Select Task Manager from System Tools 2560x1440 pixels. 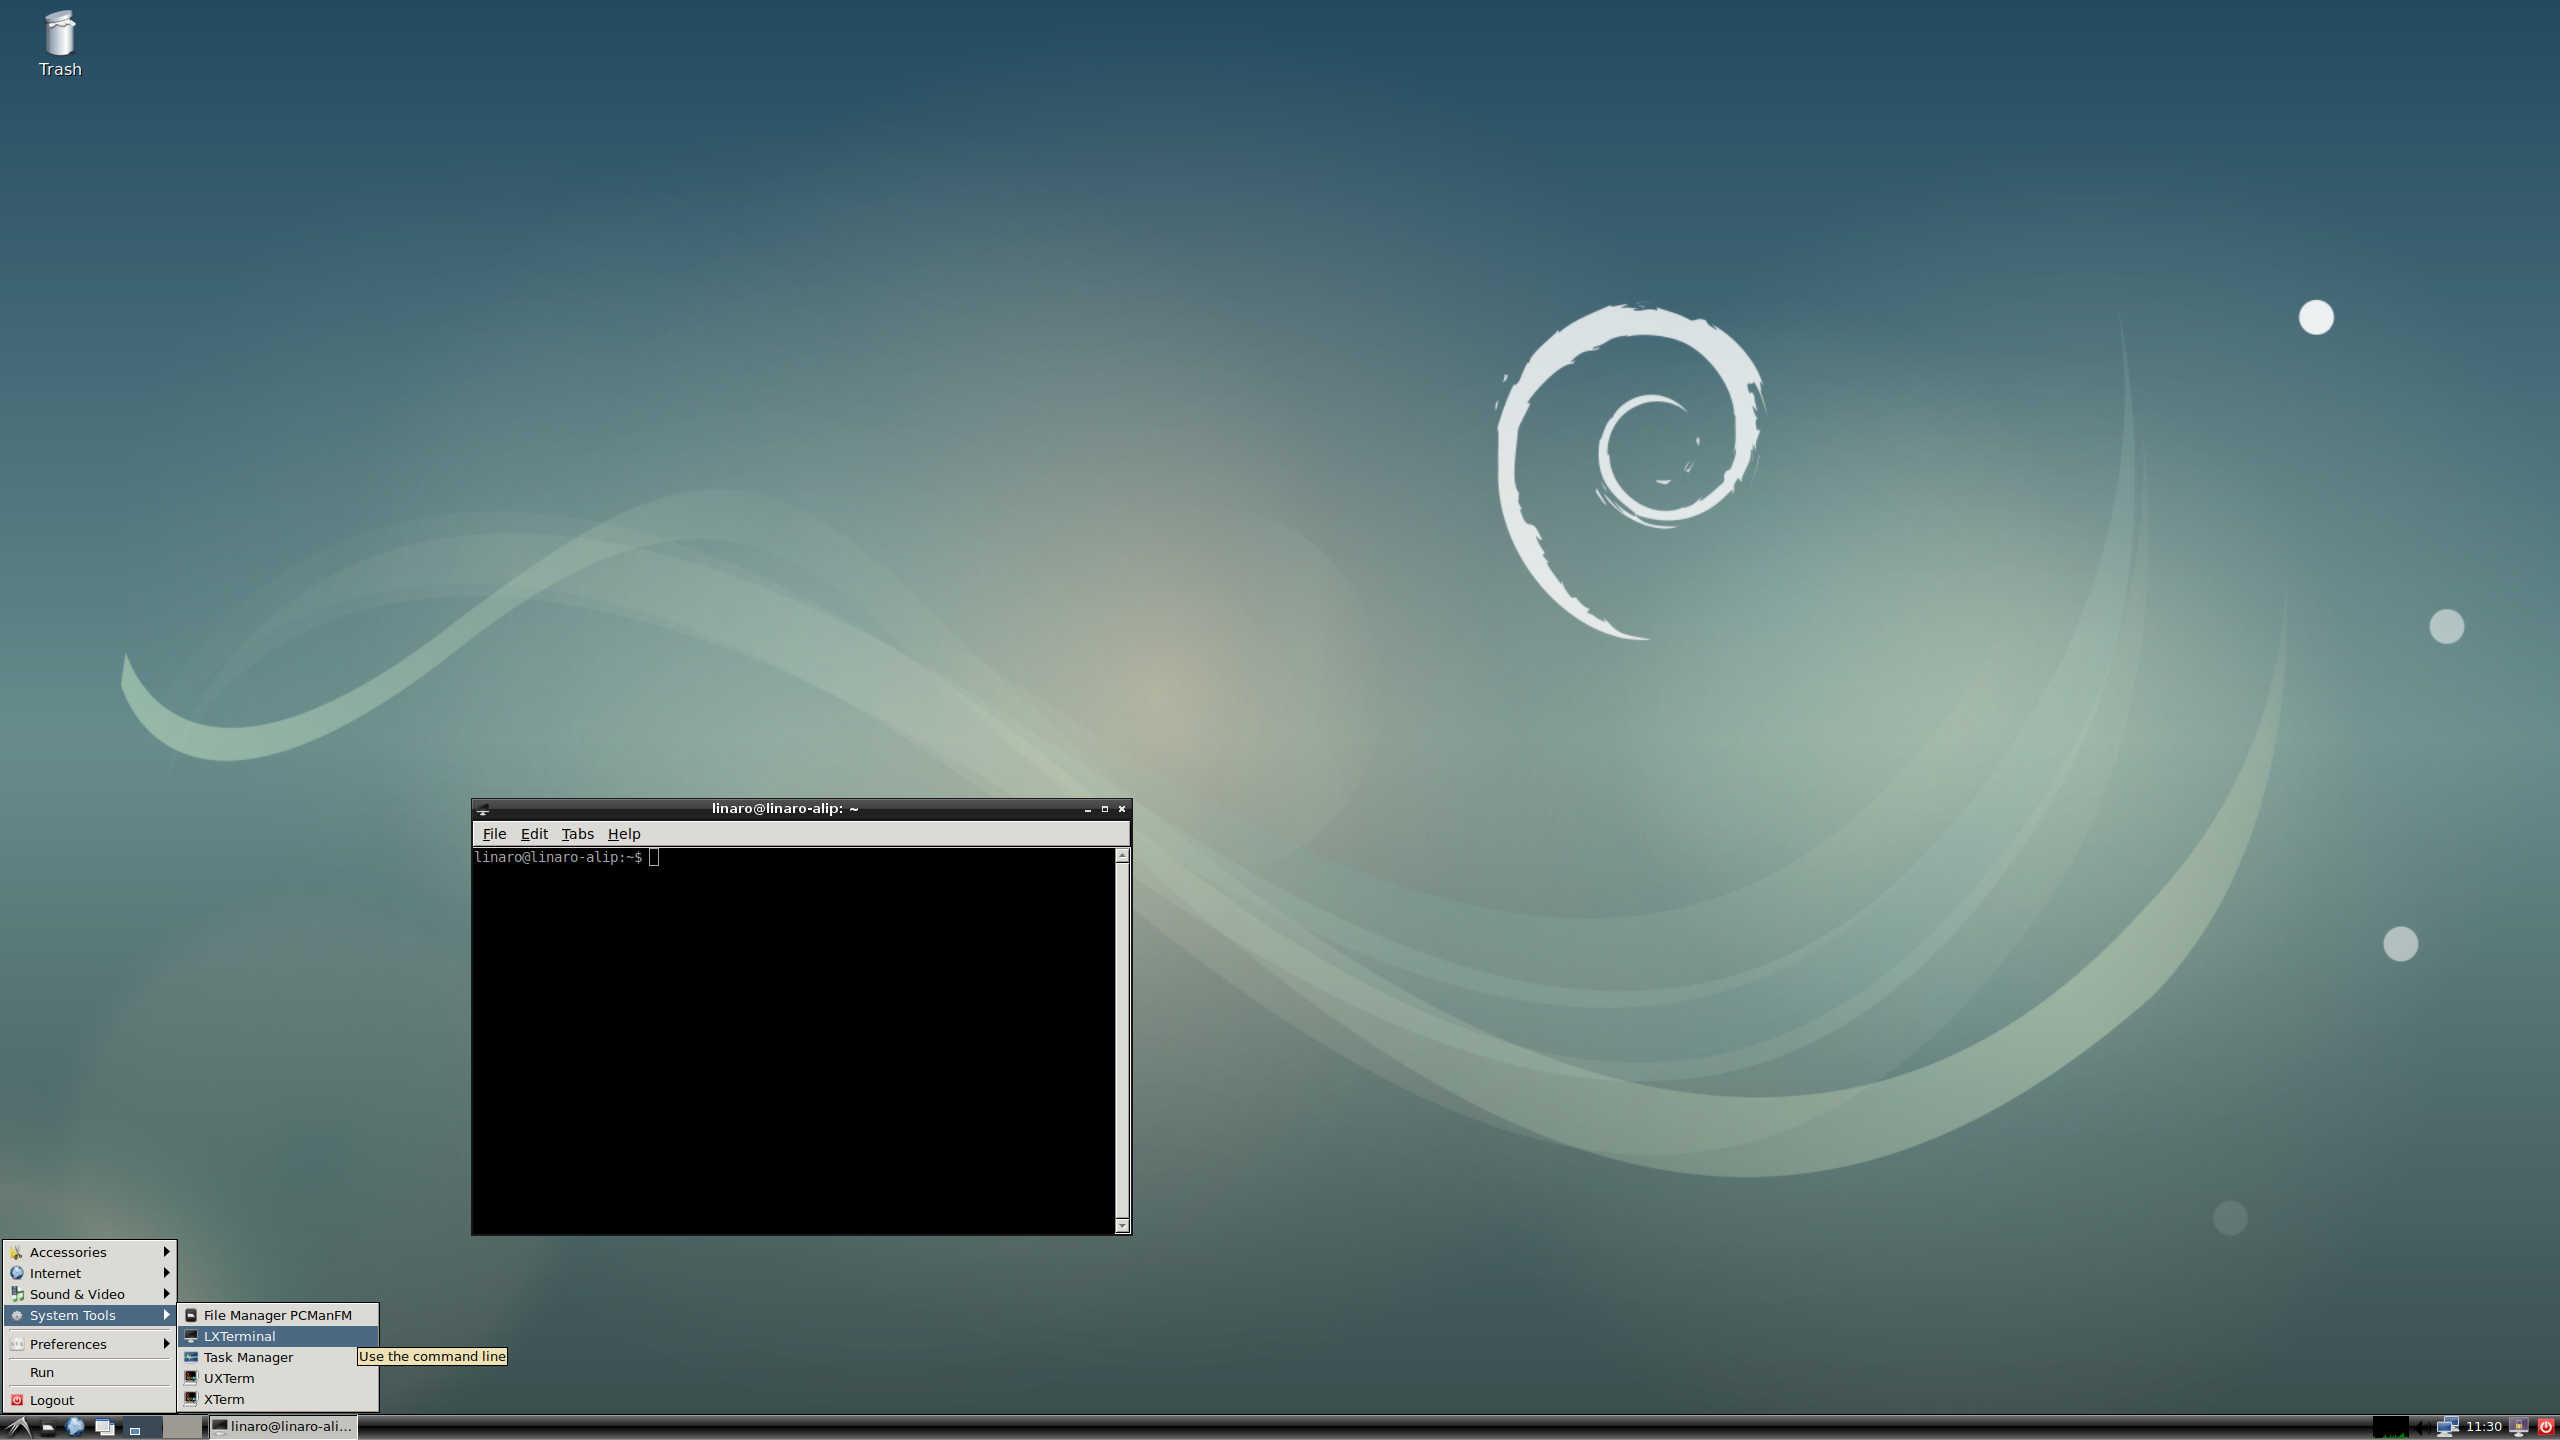248,1357
